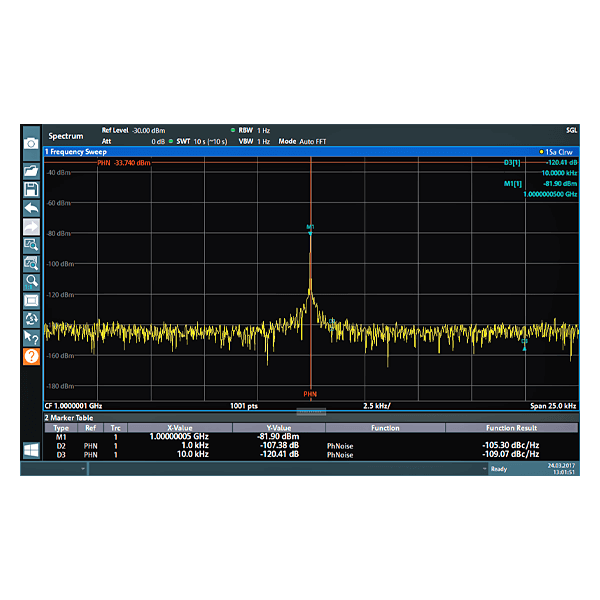Click the 1:1 unzoom magnifier icon

tap(31, 282)
